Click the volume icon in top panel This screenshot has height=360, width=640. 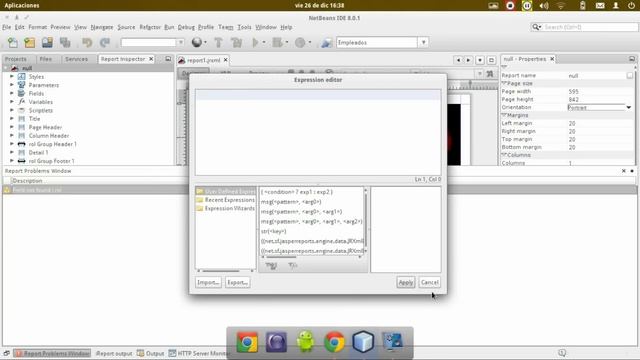click(544, 6)
